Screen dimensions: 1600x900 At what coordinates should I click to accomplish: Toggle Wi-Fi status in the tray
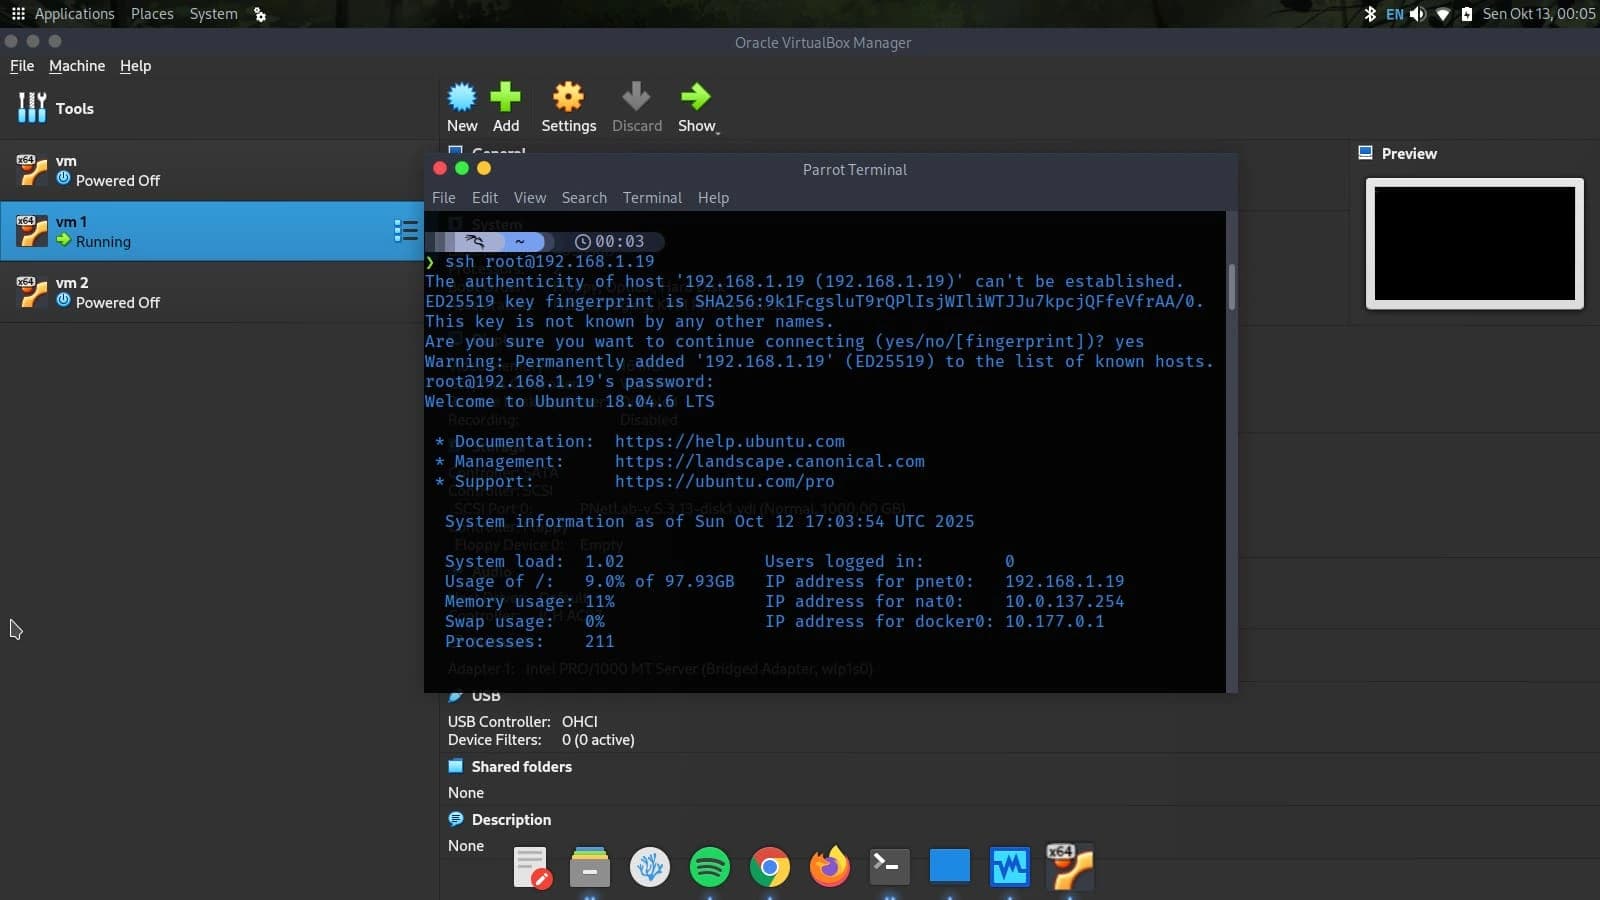coord(1443,14)
